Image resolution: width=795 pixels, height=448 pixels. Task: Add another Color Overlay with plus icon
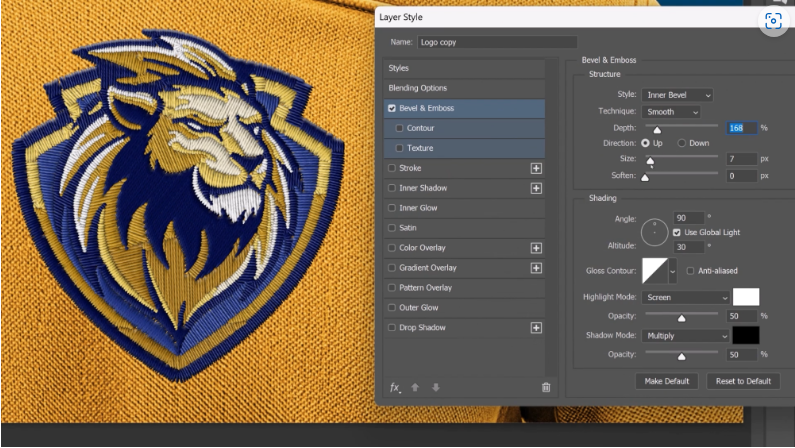point(536,248)
